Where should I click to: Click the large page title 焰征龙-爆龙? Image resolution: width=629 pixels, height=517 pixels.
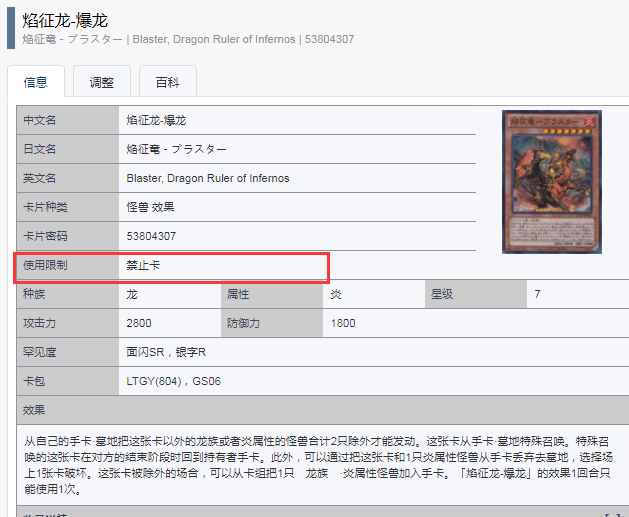click(x=66, y=20)
